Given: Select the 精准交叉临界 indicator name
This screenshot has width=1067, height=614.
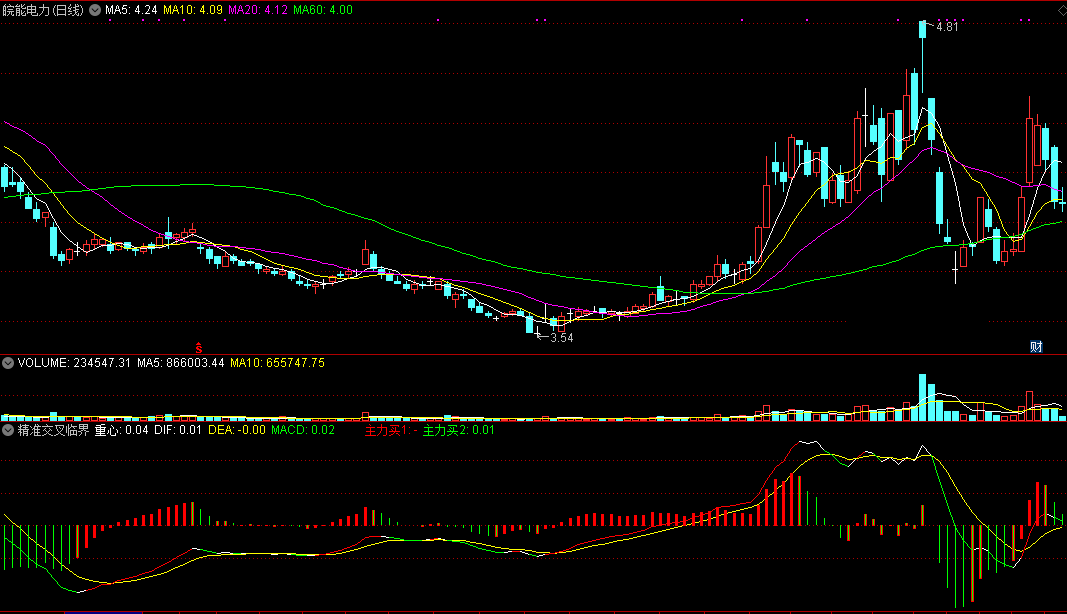Looking at the screenshot, I should [53, 430].
